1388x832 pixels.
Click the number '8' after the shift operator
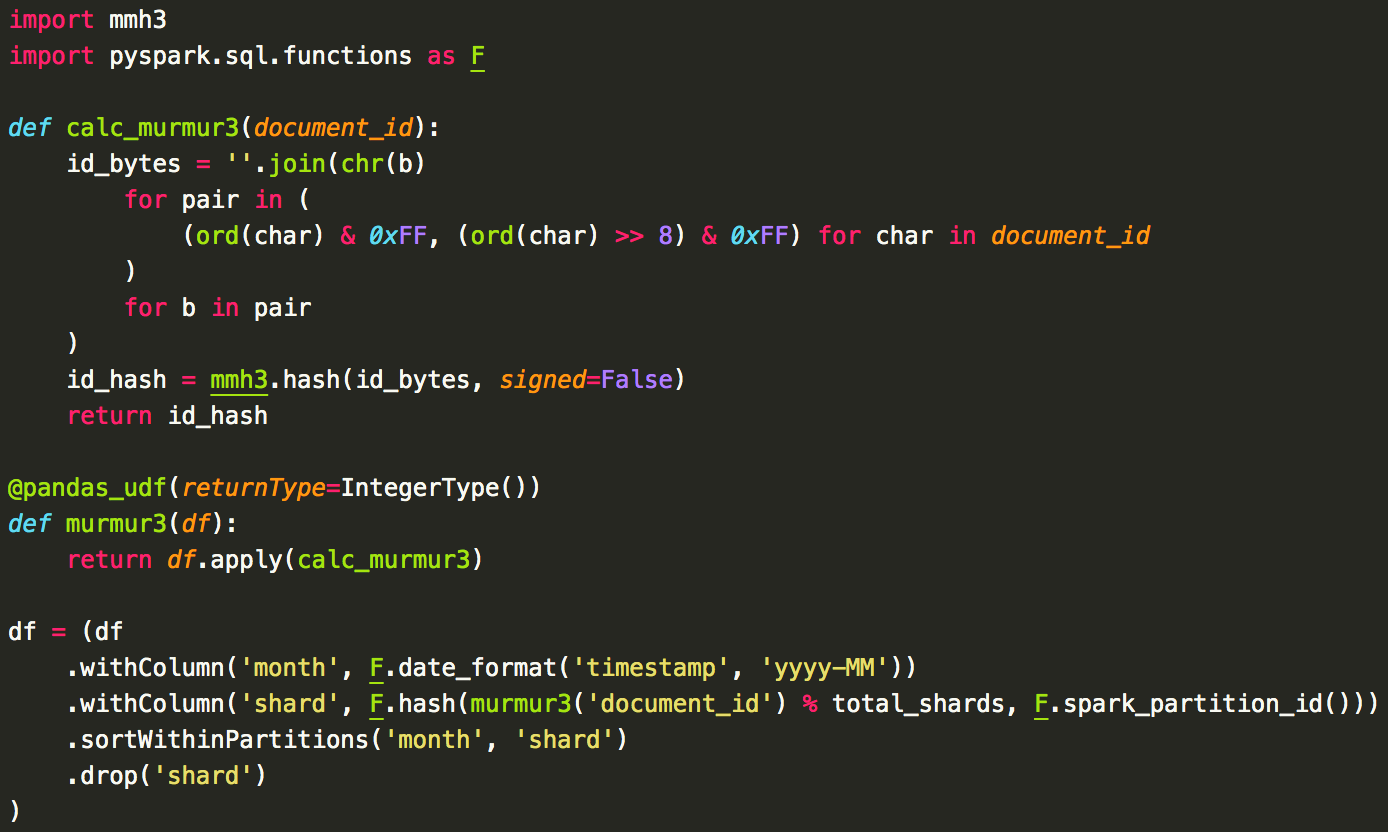click(x=665, y=236)
